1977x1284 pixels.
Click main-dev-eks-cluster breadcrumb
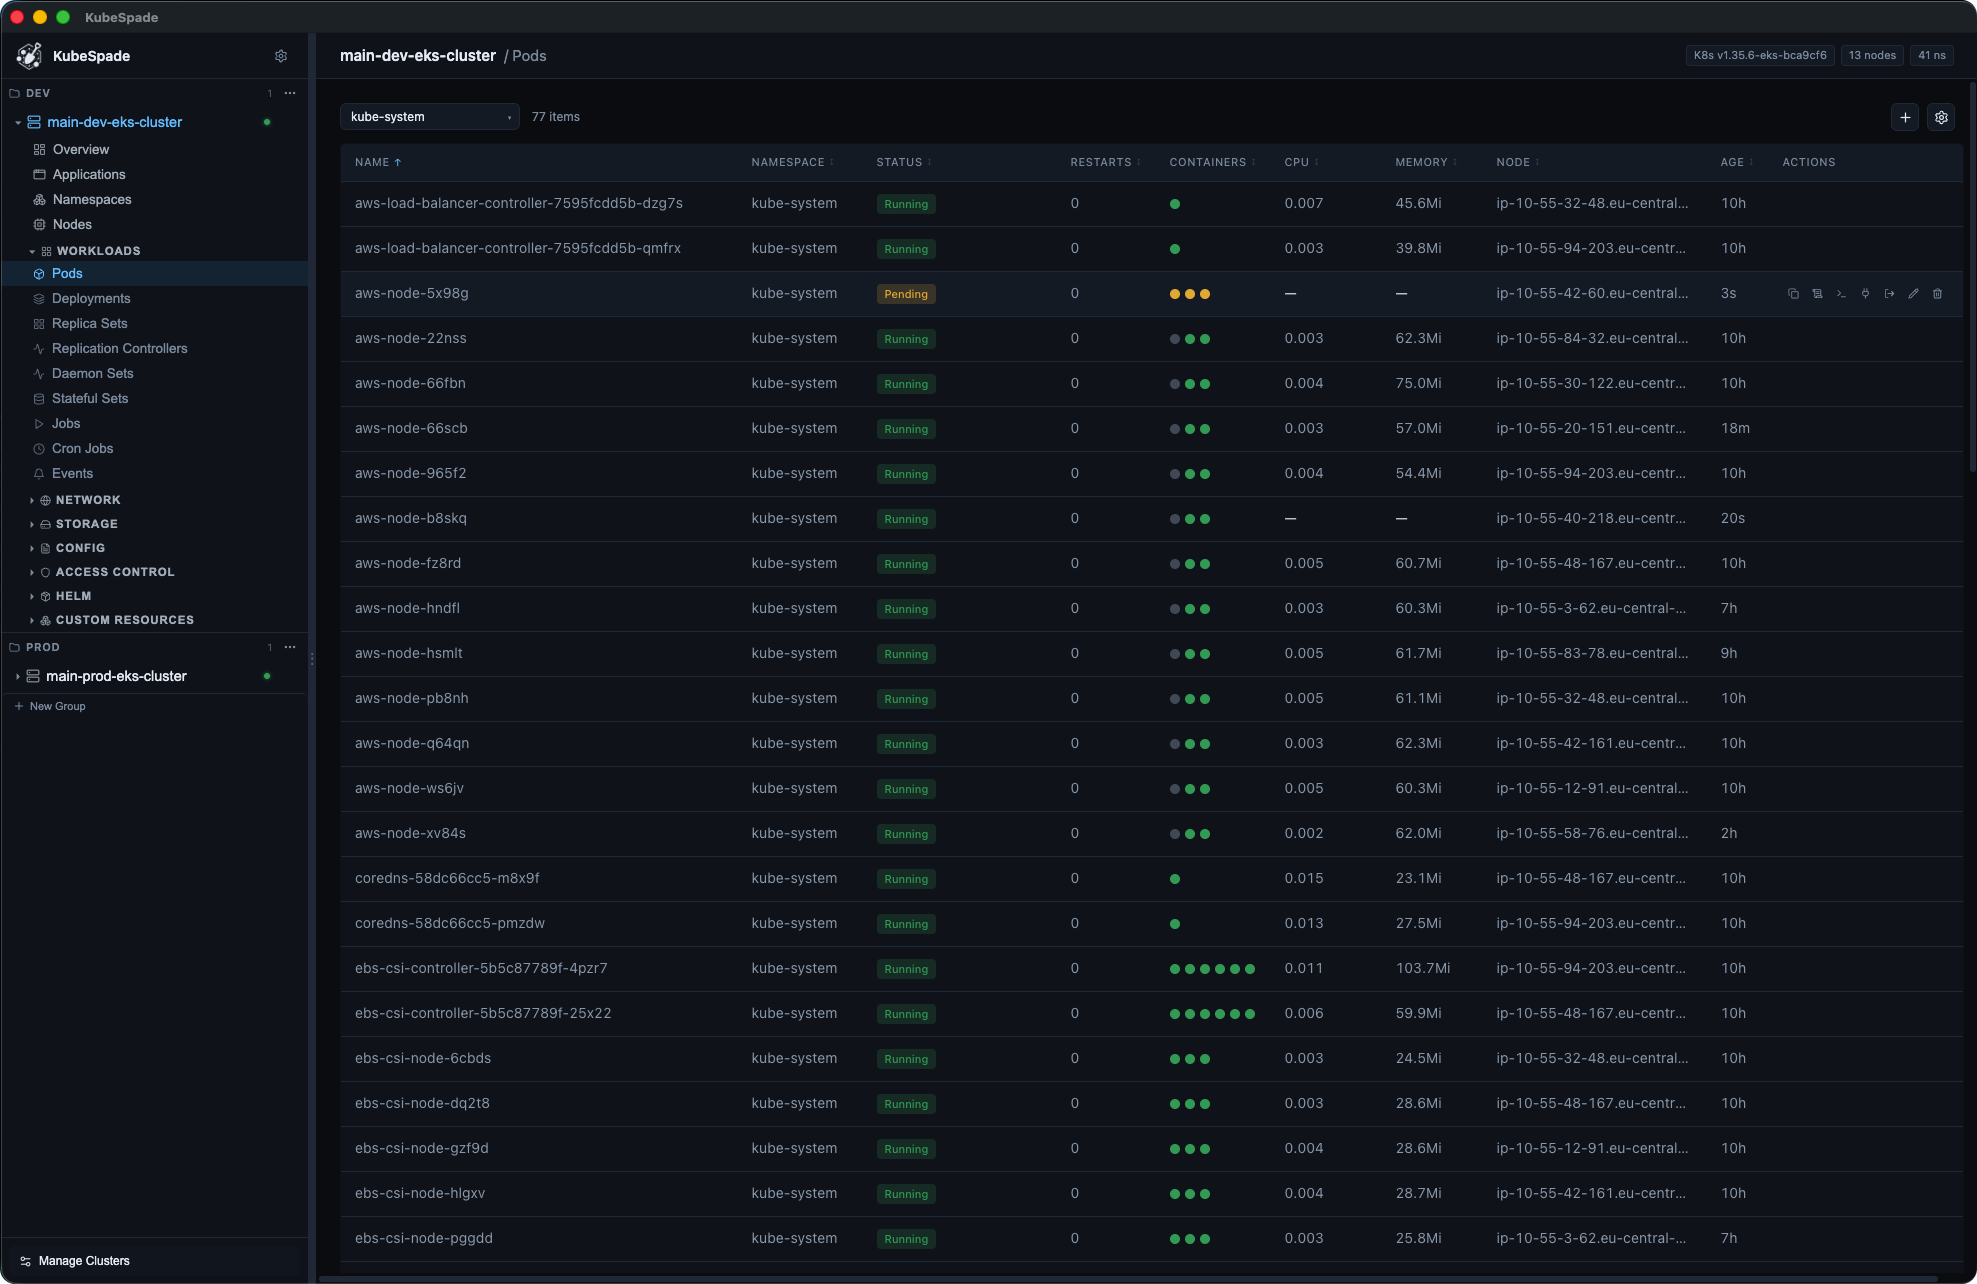tap(418, 56)
